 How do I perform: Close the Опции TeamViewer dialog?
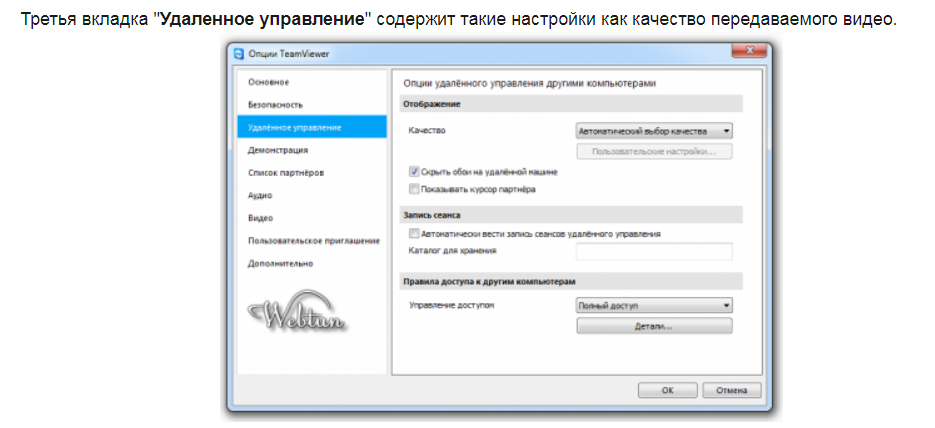tap(748, 50)
